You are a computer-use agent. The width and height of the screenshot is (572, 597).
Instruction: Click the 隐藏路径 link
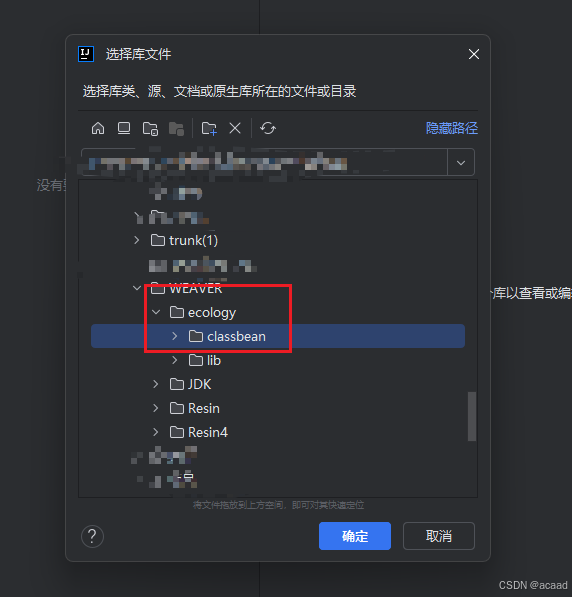[x=452, y=128]
